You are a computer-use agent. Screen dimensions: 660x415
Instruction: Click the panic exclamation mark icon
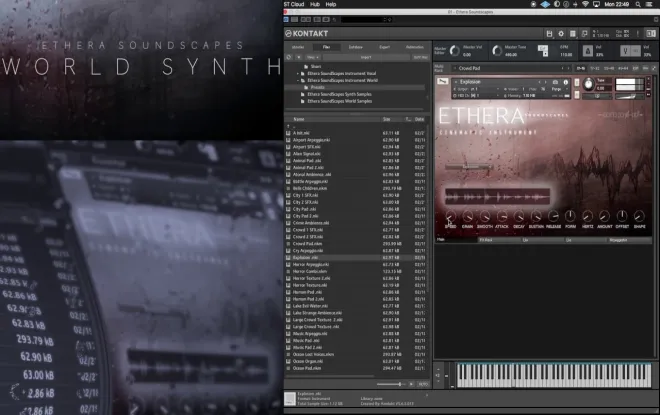pyautogui.click(x=638, y=34)
